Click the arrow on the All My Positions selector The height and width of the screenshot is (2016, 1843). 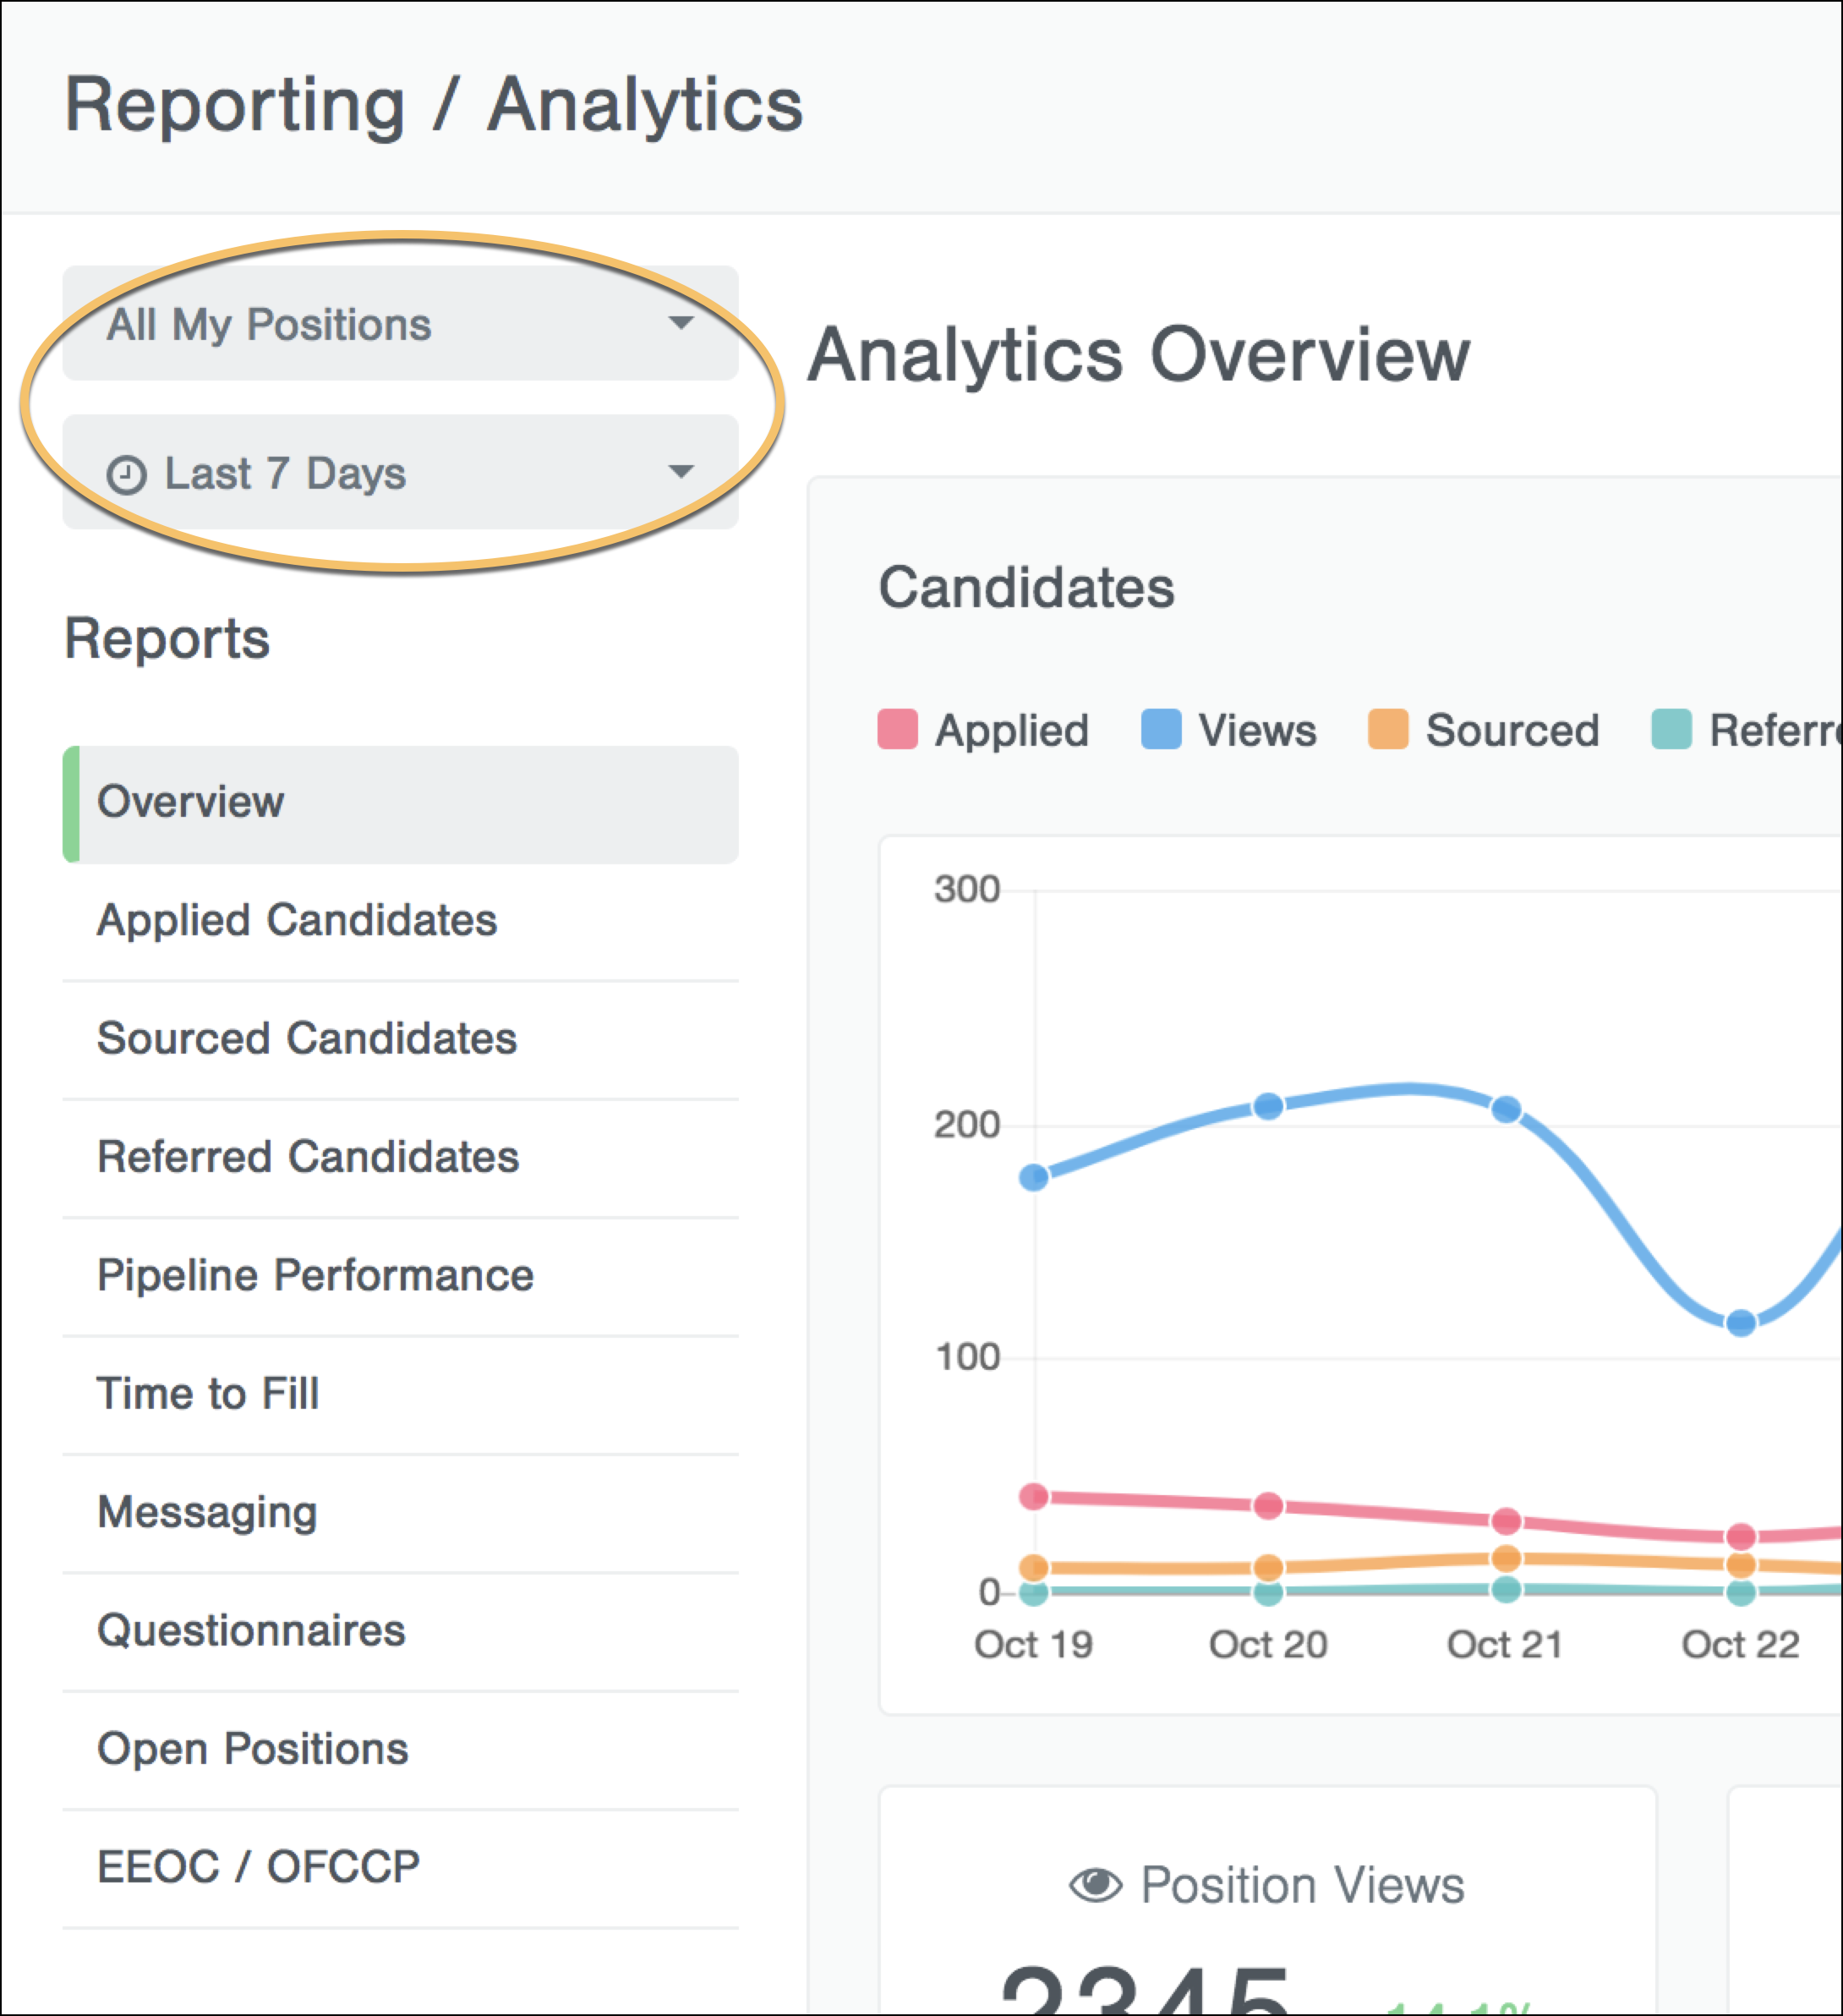click(681, 323)
